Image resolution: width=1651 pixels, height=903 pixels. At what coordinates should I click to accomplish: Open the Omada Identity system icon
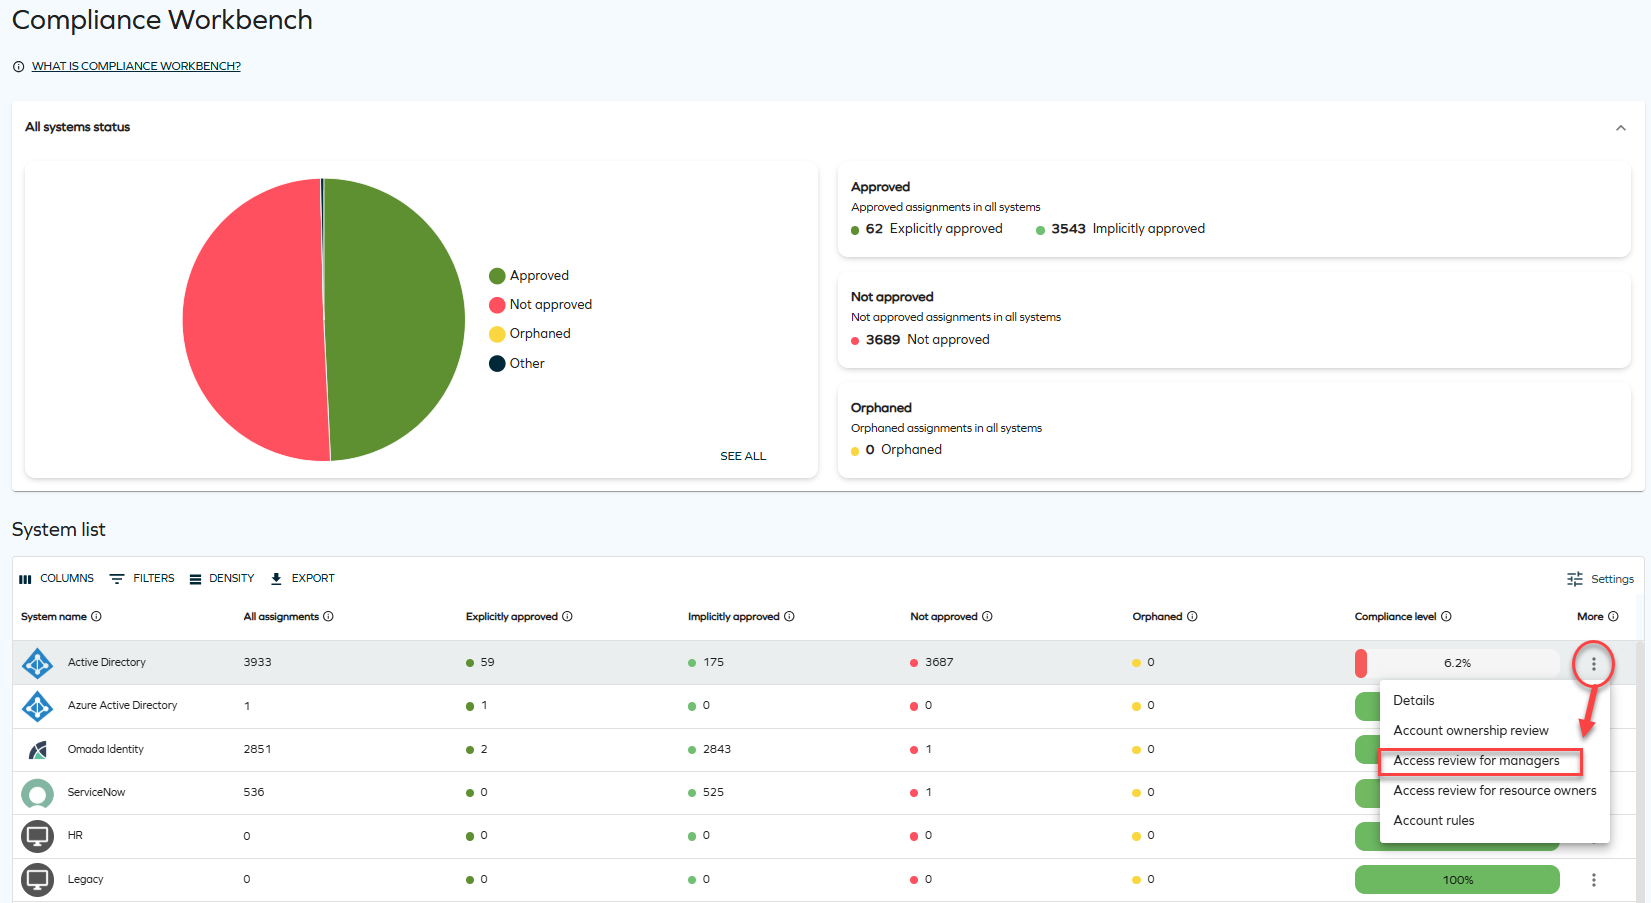point(37,749)
